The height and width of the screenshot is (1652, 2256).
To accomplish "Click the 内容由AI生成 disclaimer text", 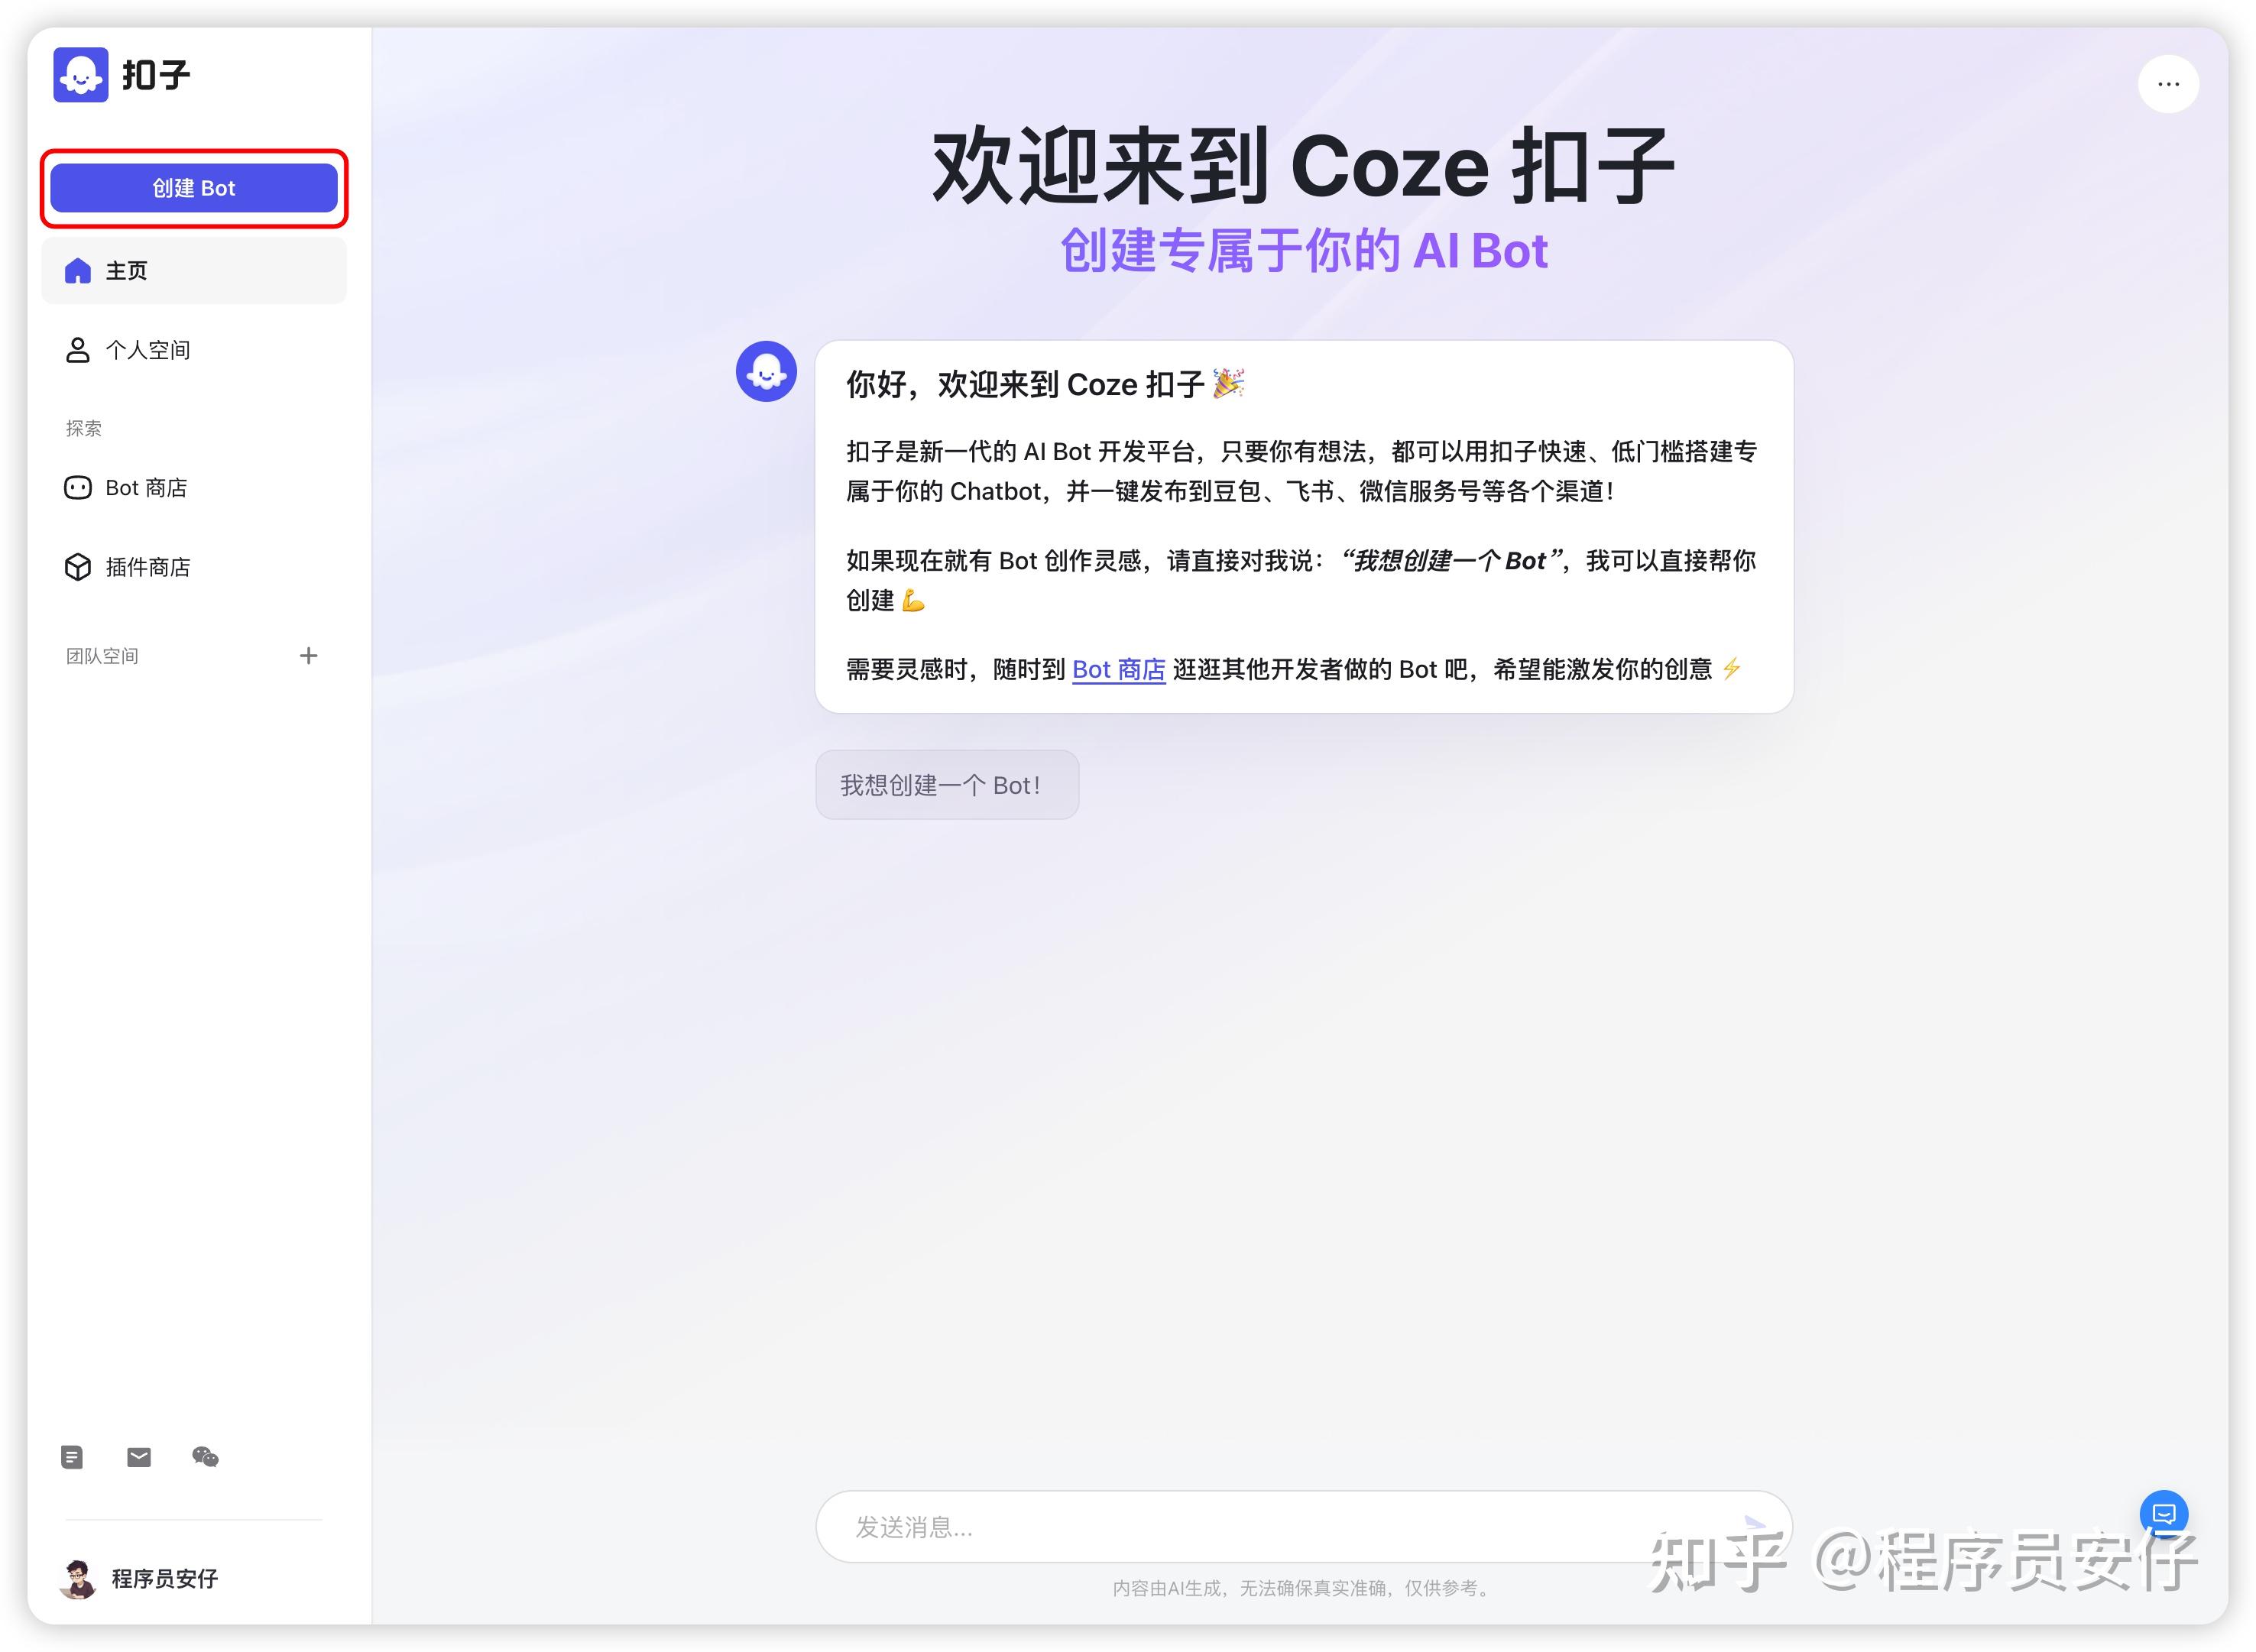I will click(1304, 1588).
